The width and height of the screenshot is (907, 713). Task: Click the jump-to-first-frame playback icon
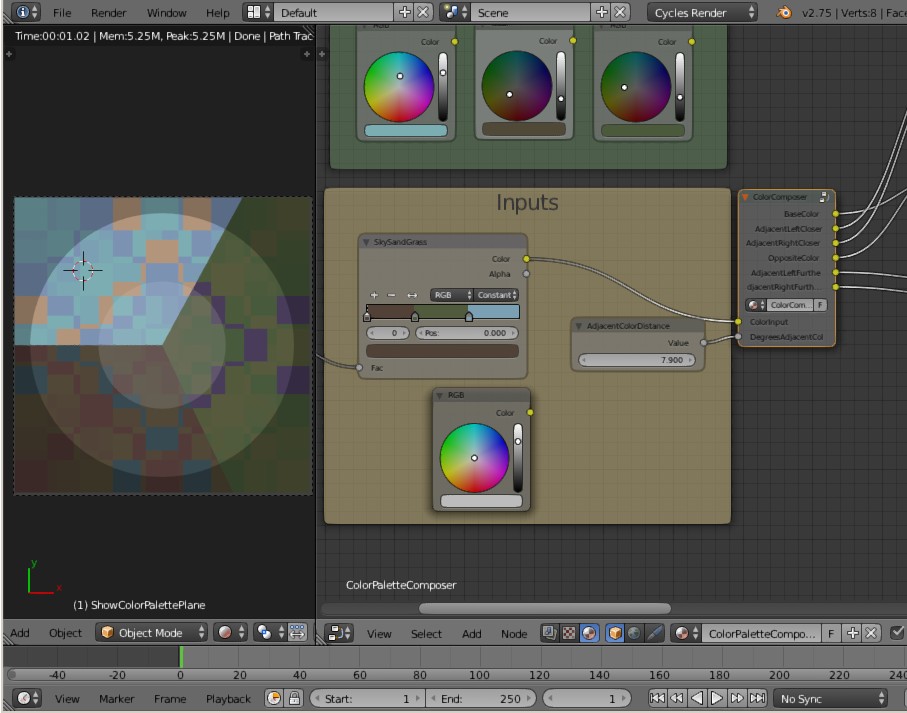pyautogui.click(x=657, y=698)
